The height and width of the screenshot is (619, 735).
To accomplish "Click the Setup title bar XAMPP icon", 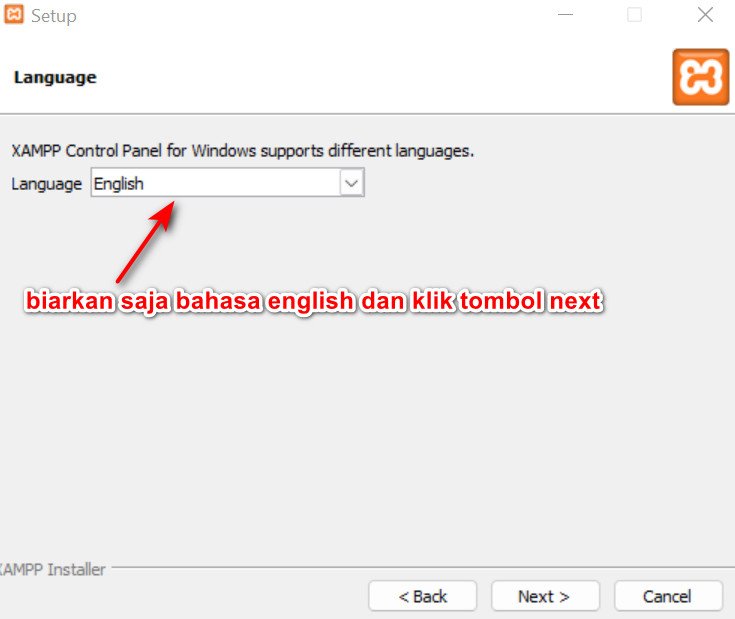I will 14,15.
